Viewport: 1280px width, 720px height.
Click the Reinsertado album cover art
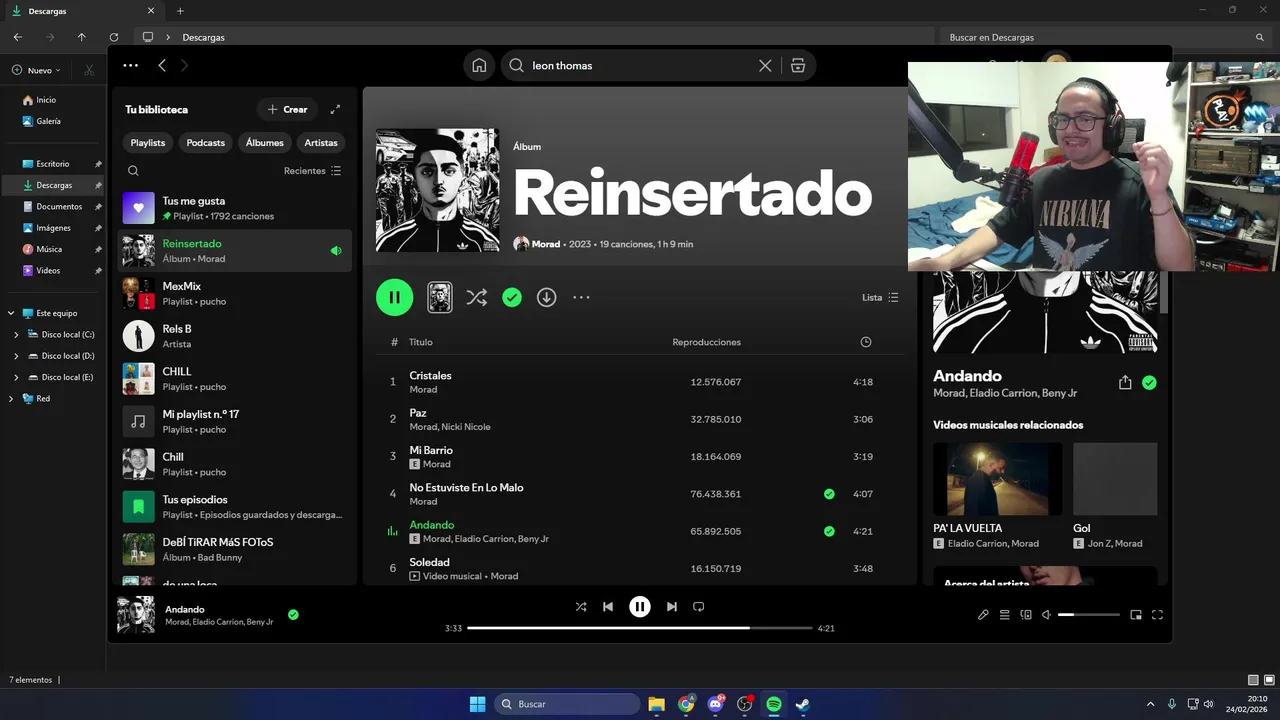(x=437, y=190)
